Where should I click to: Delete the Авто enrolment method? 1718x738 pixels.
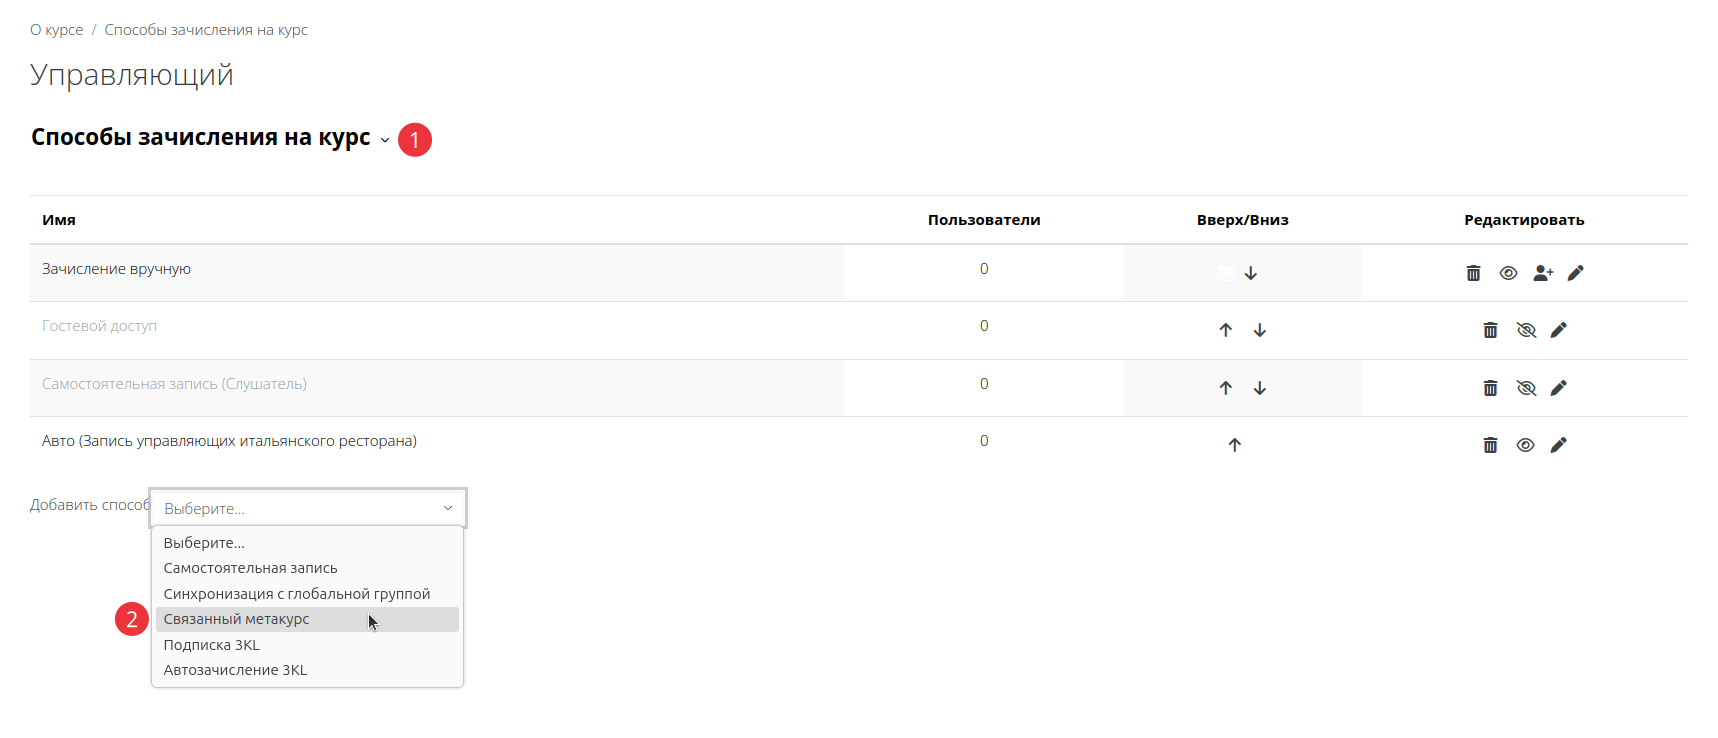click(x=1490, y=445)
